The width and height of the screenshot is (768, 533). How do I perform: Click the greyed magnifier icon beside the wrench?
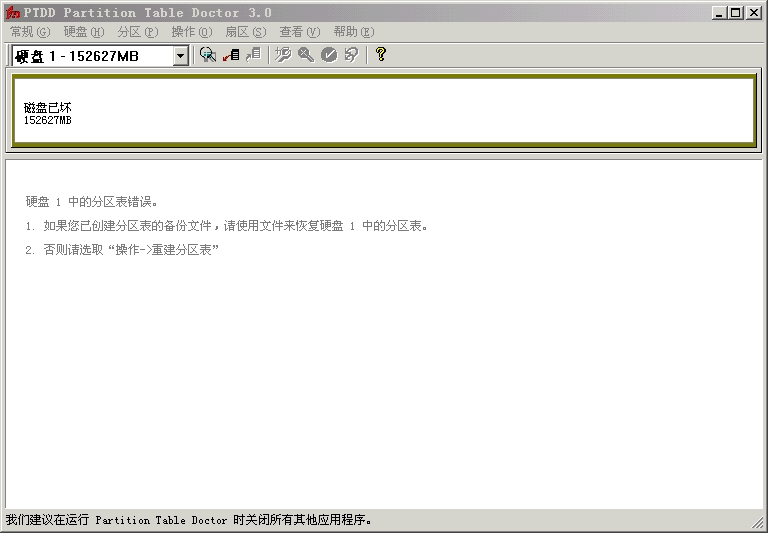[305, 55]
